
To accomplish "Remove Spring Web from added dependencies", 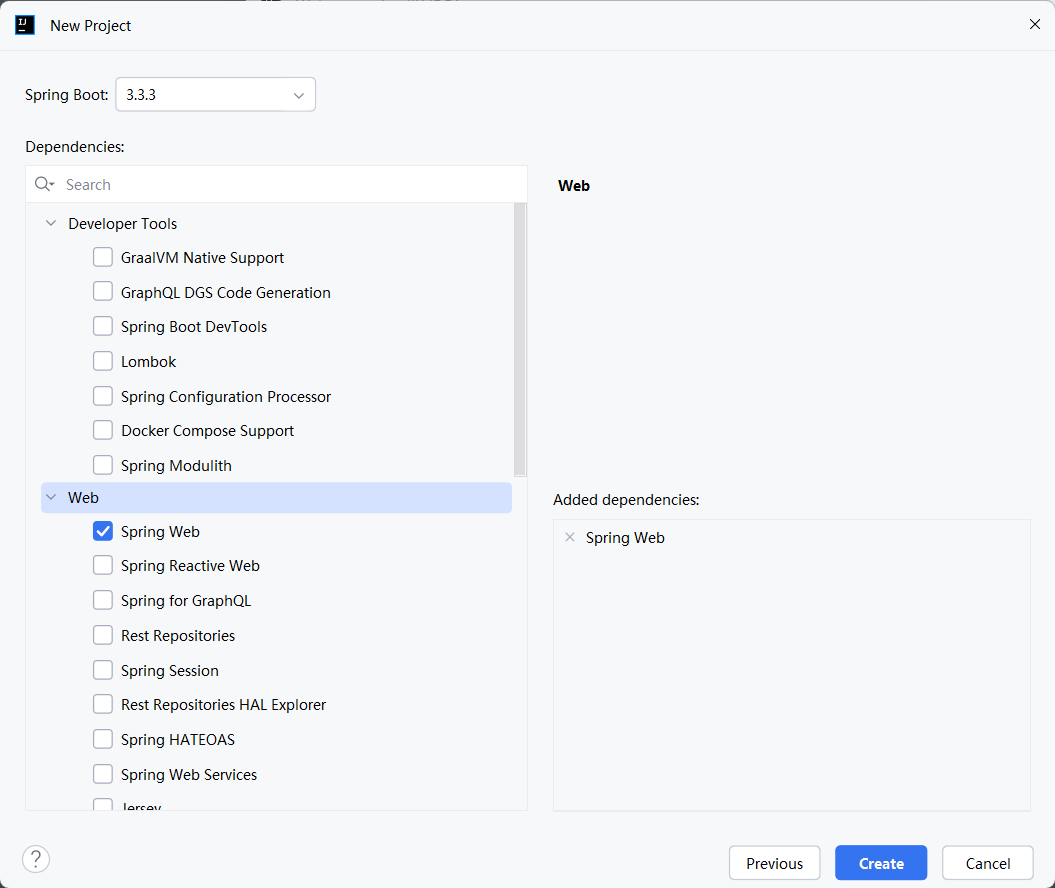I will [x=570, y=537].
